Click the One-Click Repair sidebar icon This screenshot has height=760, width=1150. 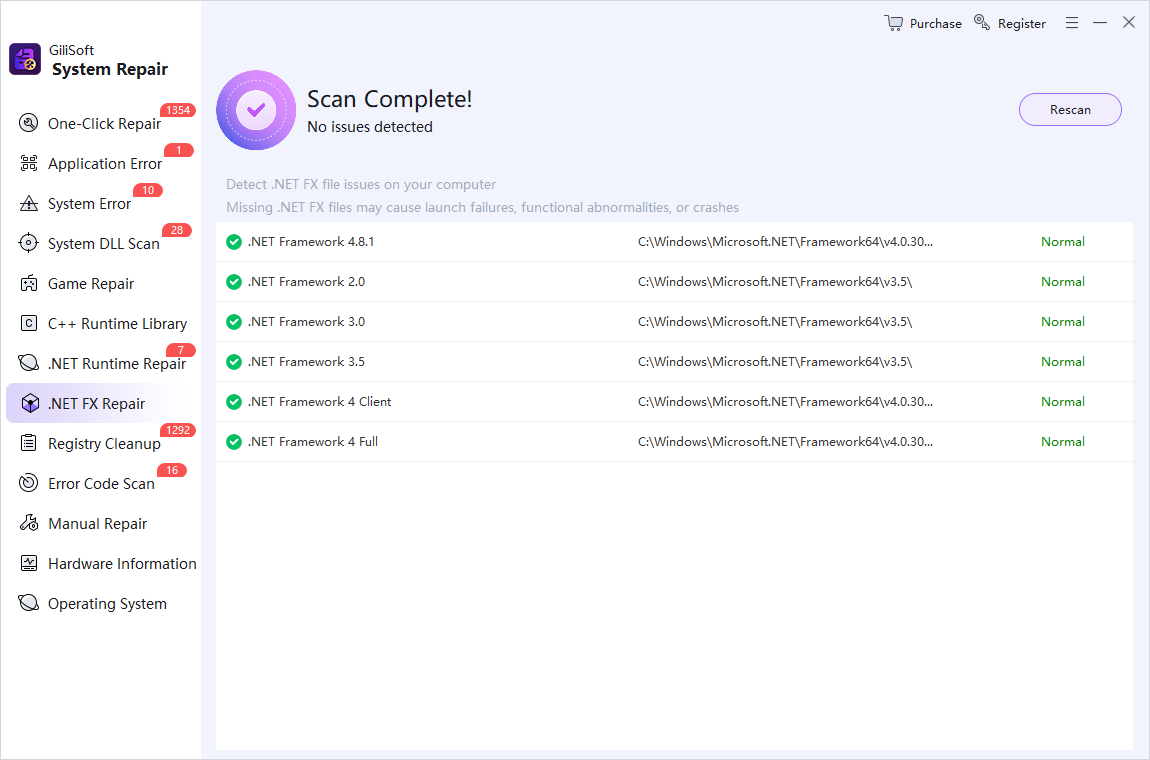pyautogui.click(x=29, y=123)
